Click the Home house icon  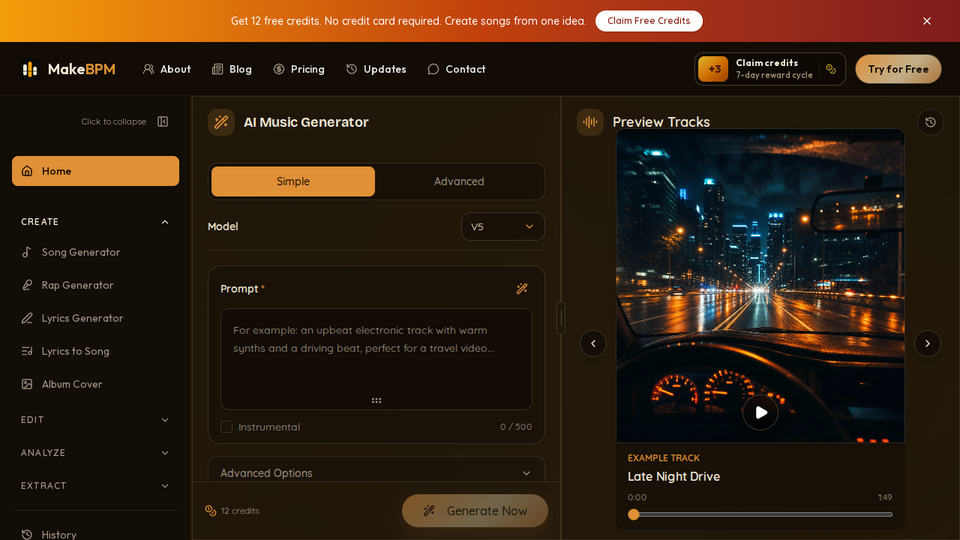point(27,171)
